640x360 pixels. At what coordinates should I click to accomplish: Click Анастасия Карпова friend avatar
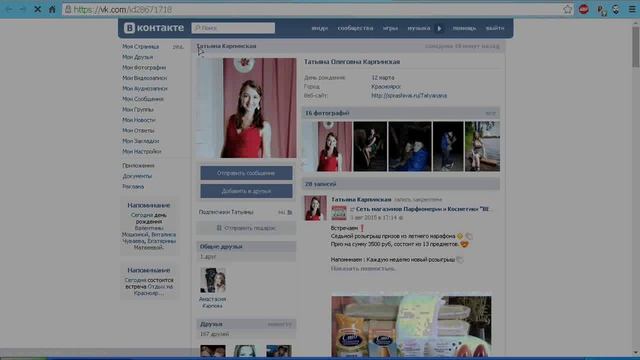(213, 280)
